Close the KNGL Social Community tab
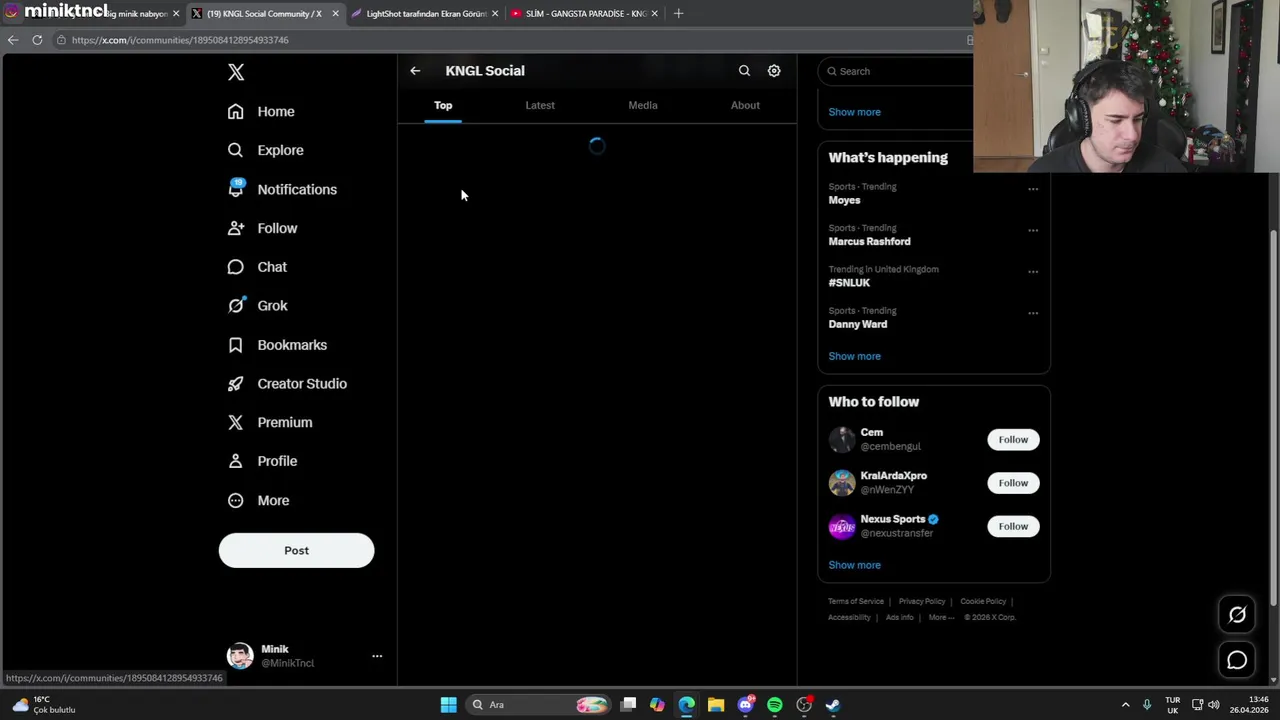This screenshot has width=1280, height=720. pos(335,14)
